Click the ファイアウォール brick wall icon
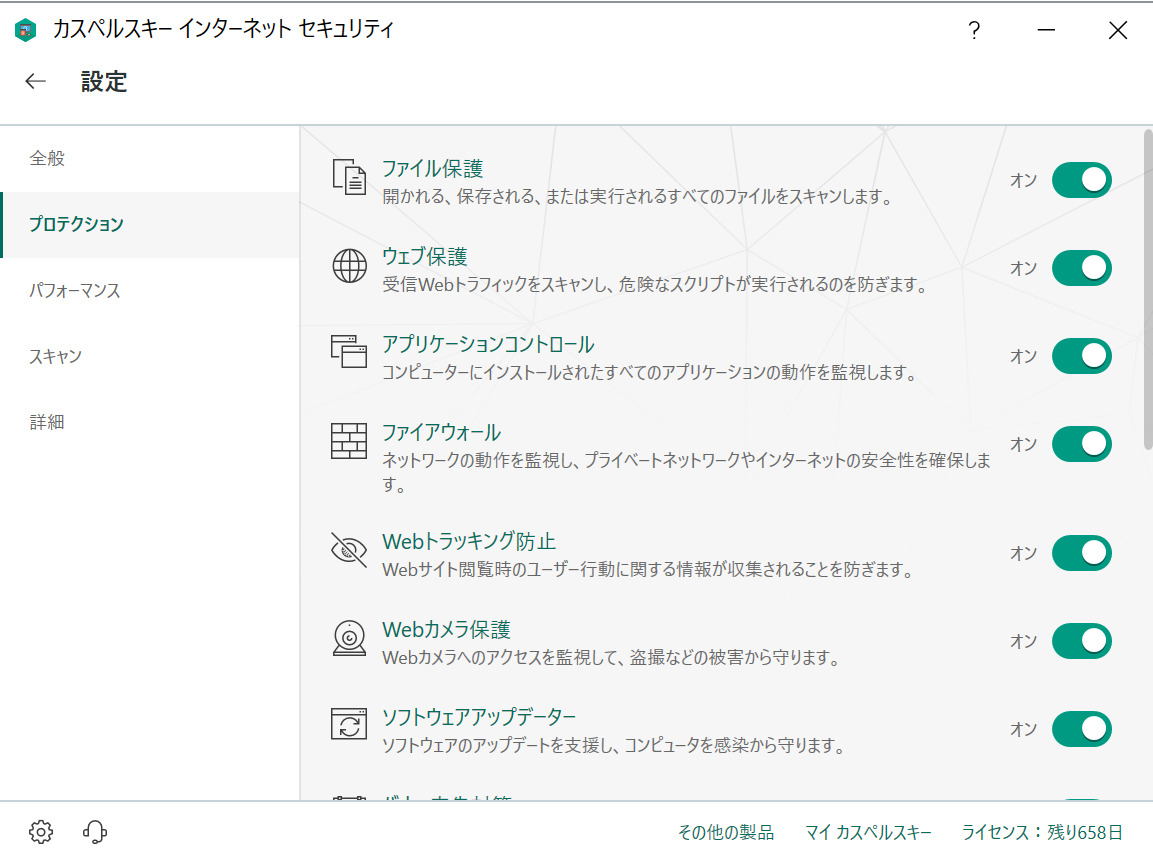Screen dimensions: 1153x861 click(349, 440)
